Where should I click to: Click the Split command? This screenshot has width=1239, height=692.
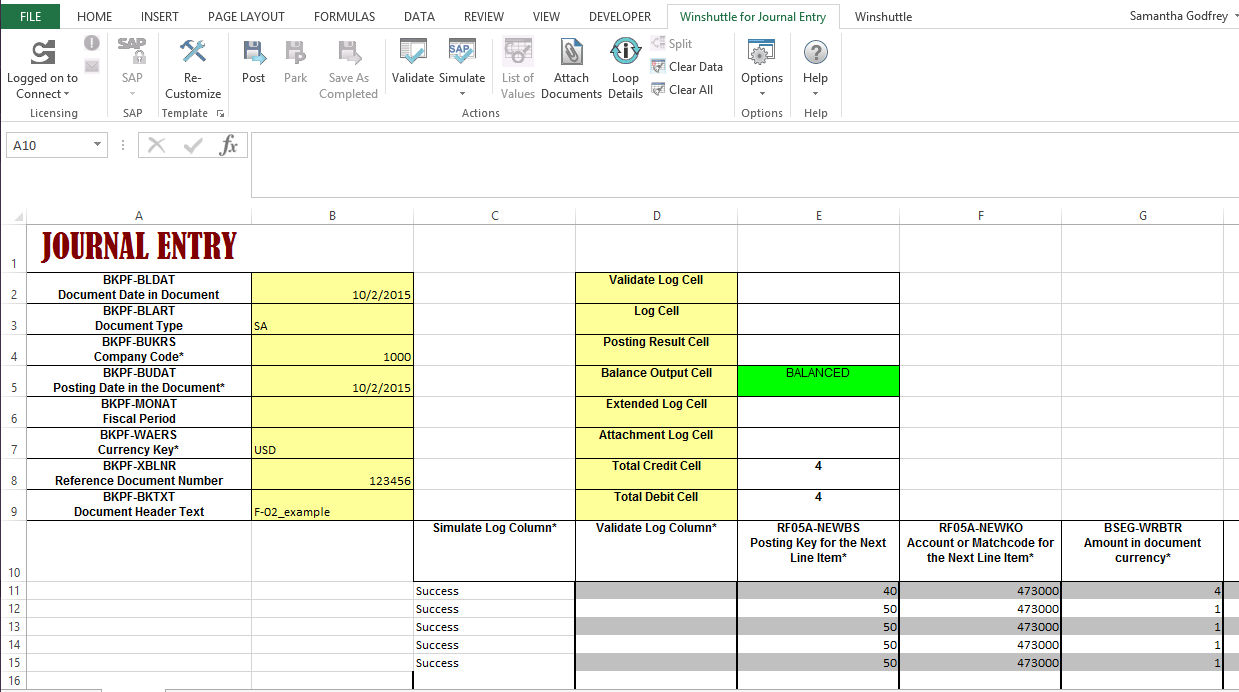(672, 44)
